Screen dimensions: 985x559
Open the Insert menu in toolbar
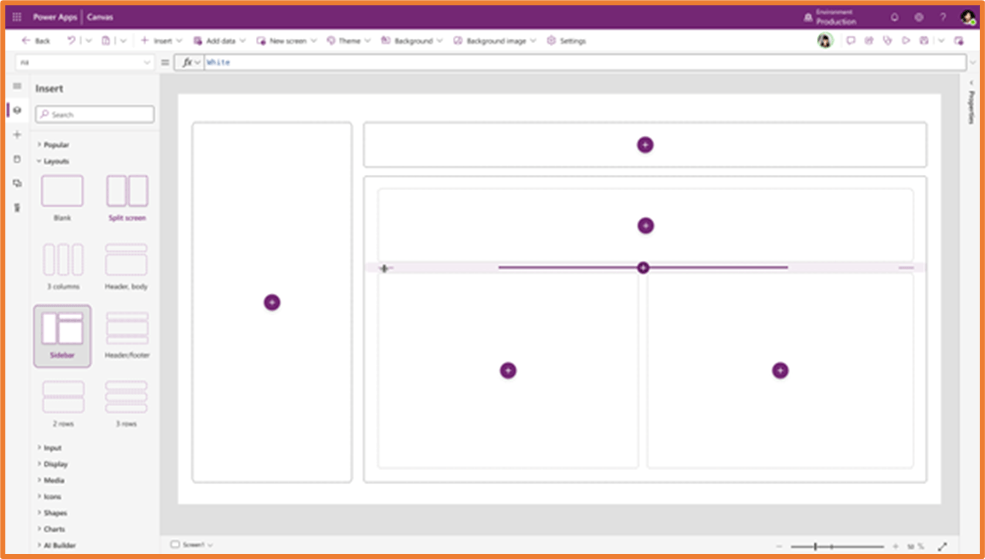pos(162,41)
